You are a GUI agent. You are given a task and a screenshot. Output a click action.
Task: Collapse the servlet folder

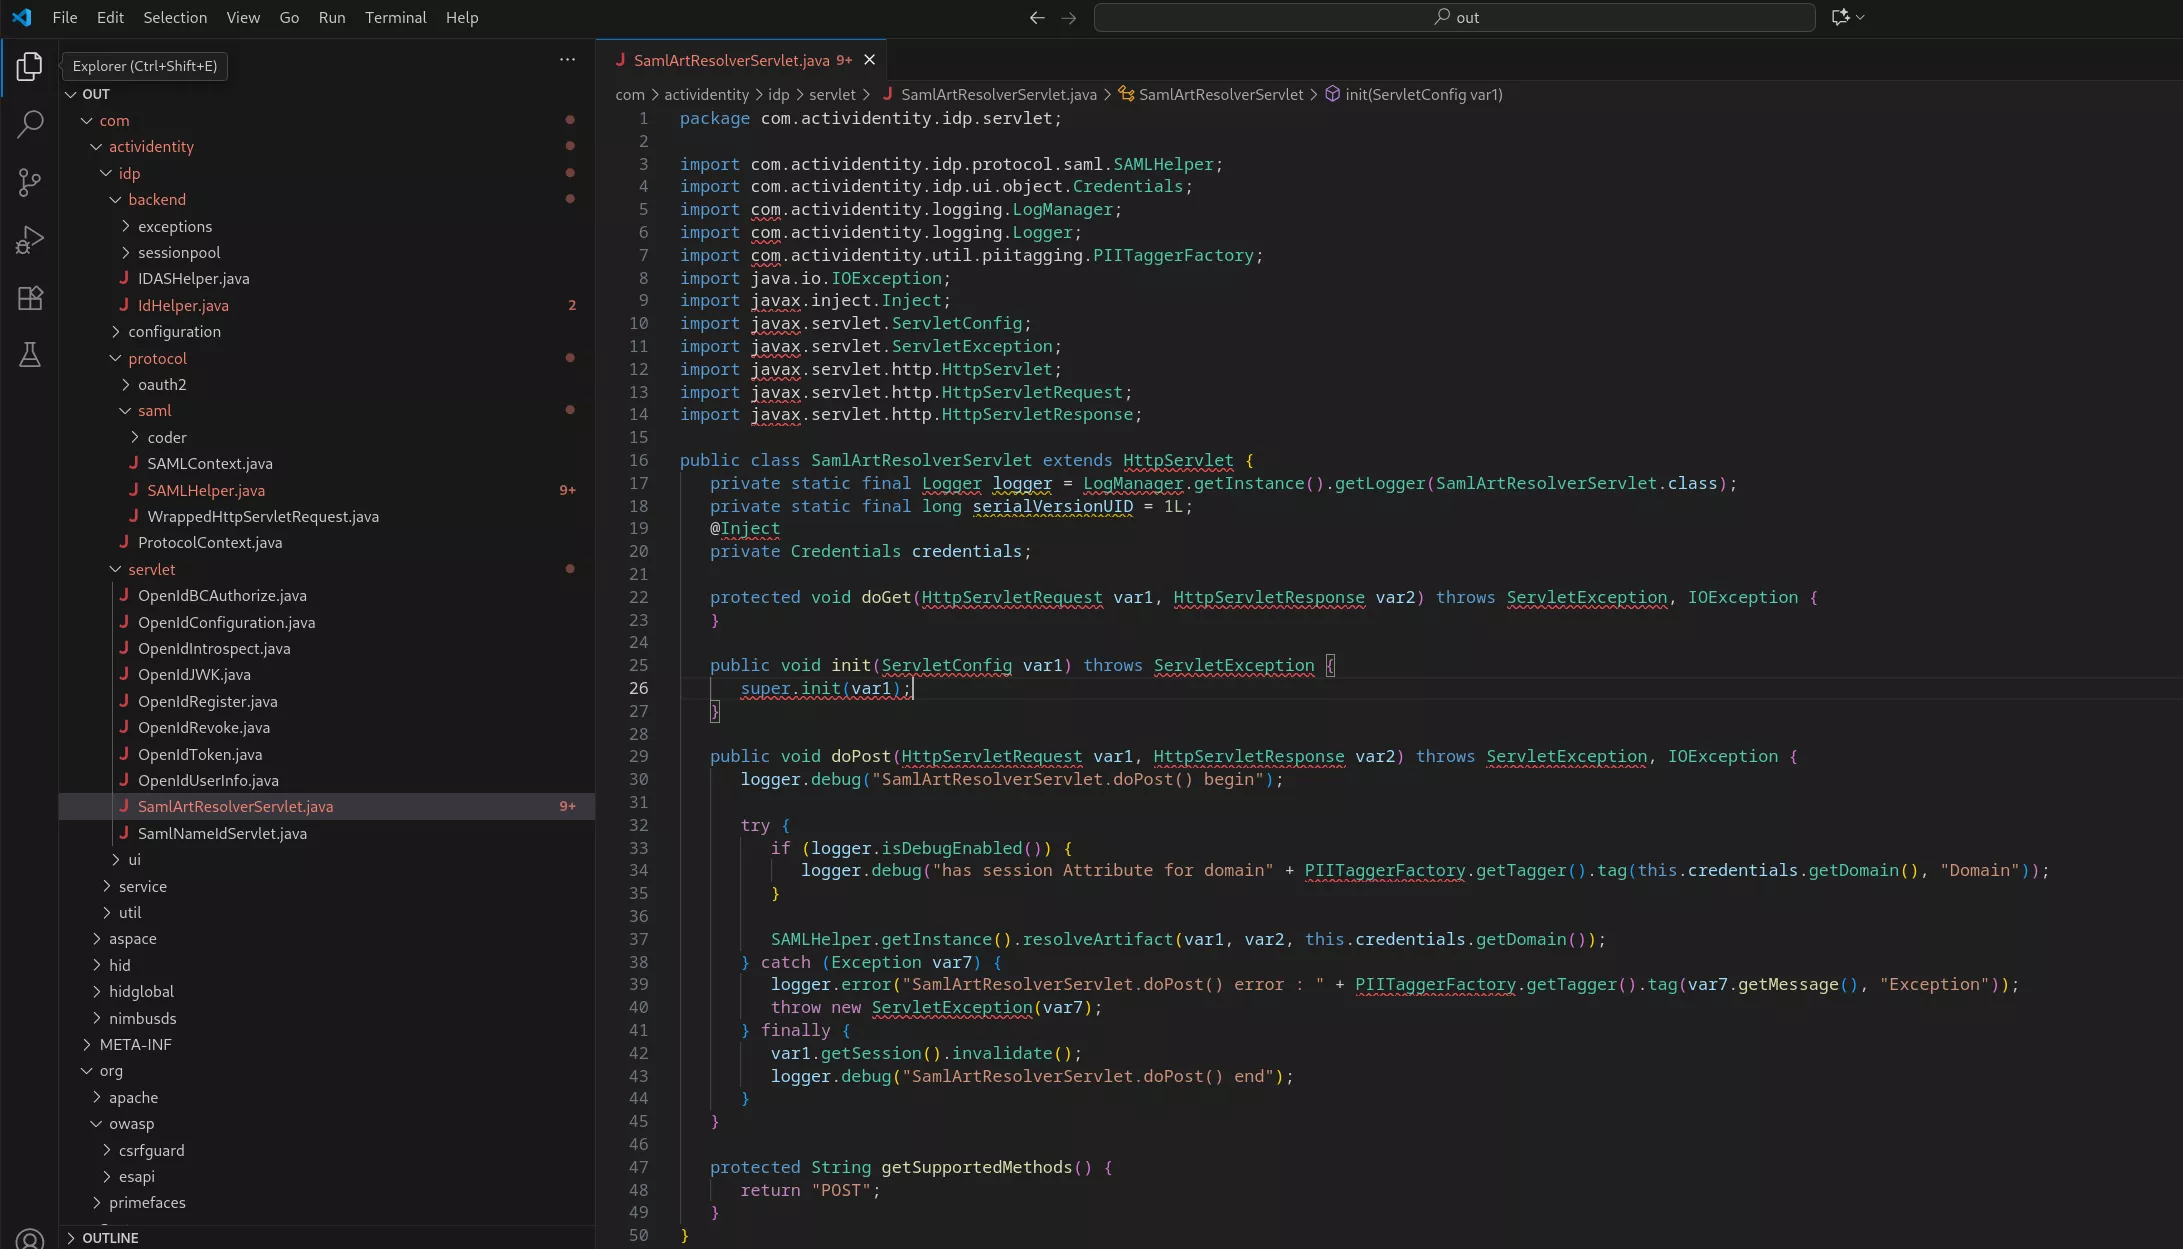(x=151, y=569)
